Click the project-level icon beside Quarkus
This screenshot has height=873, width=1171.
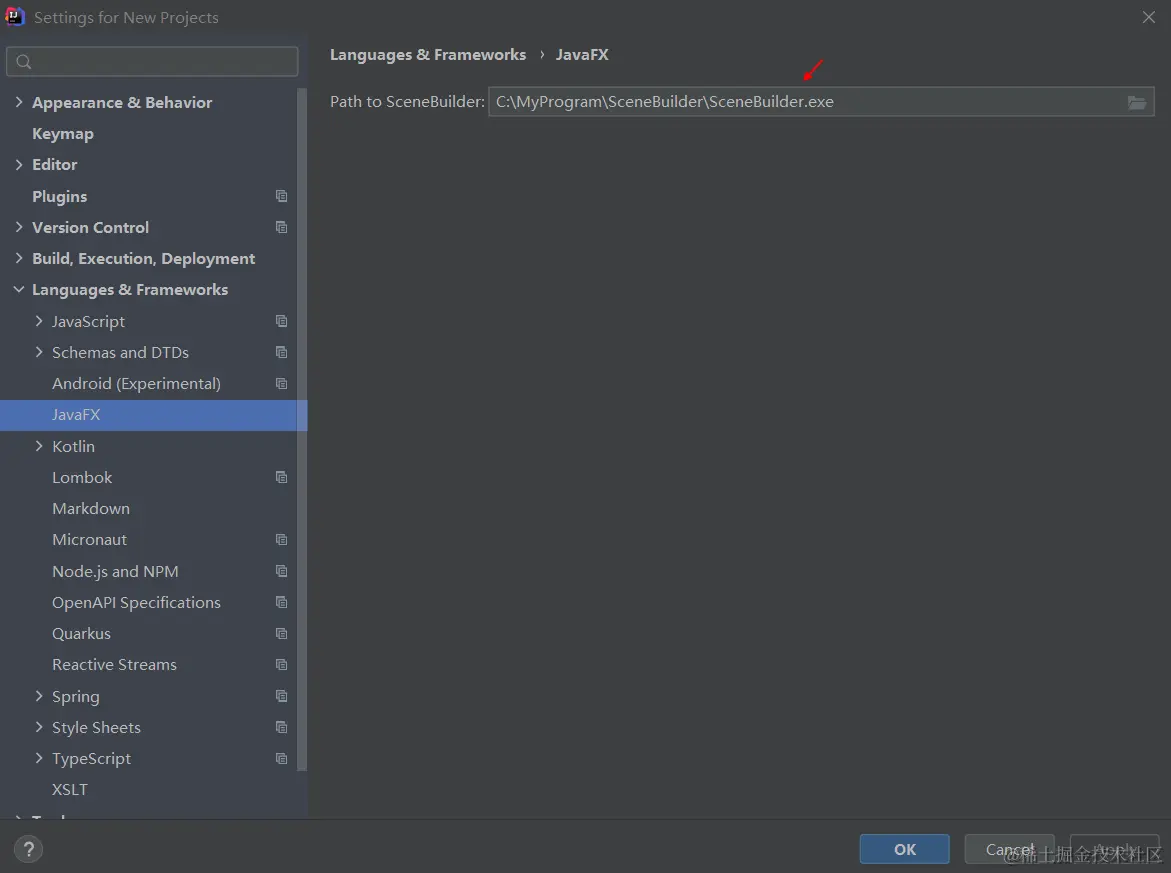[282, 633]
